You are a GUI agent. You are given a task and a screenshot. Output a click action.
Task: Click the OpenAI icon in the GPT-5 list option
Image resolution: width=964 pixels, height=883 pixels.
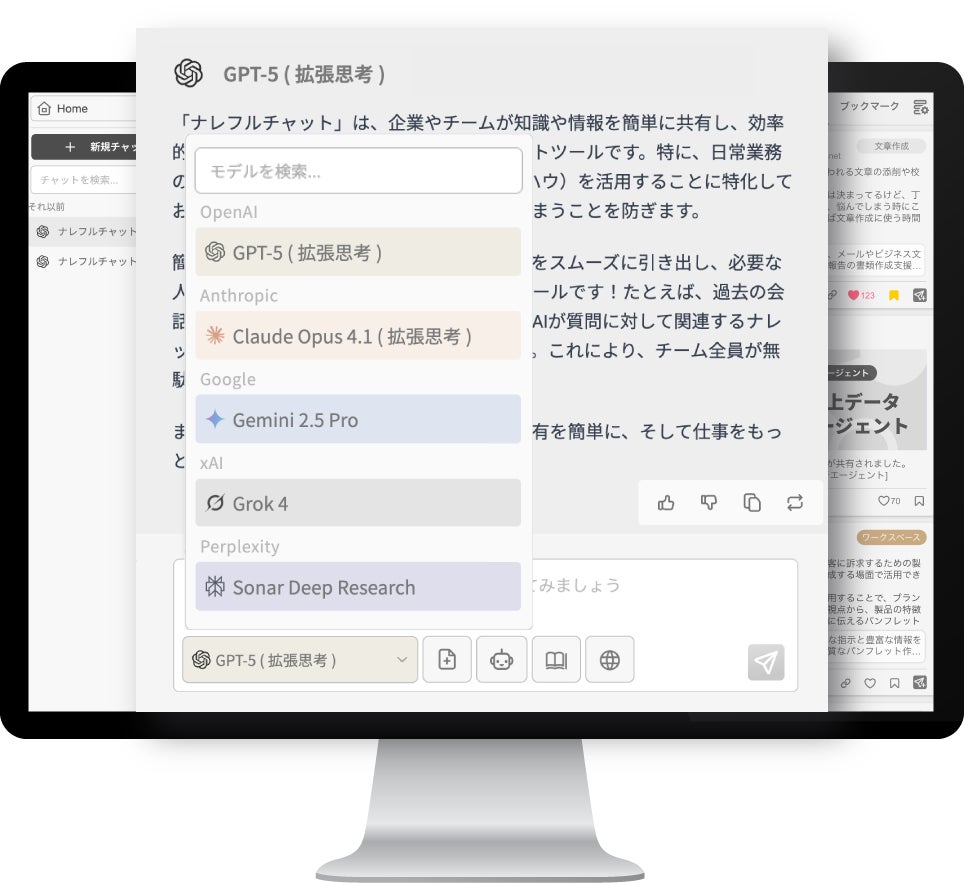[x=215, y=251]
